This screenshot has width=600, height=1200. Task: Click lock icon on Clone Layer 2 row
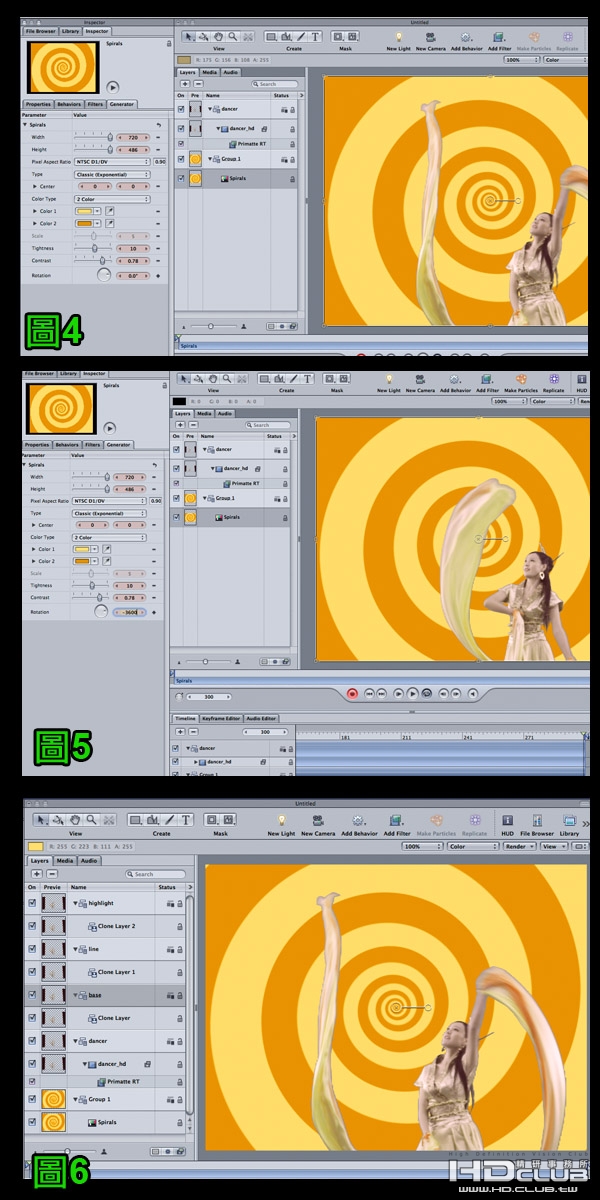(x=180, y=926)
